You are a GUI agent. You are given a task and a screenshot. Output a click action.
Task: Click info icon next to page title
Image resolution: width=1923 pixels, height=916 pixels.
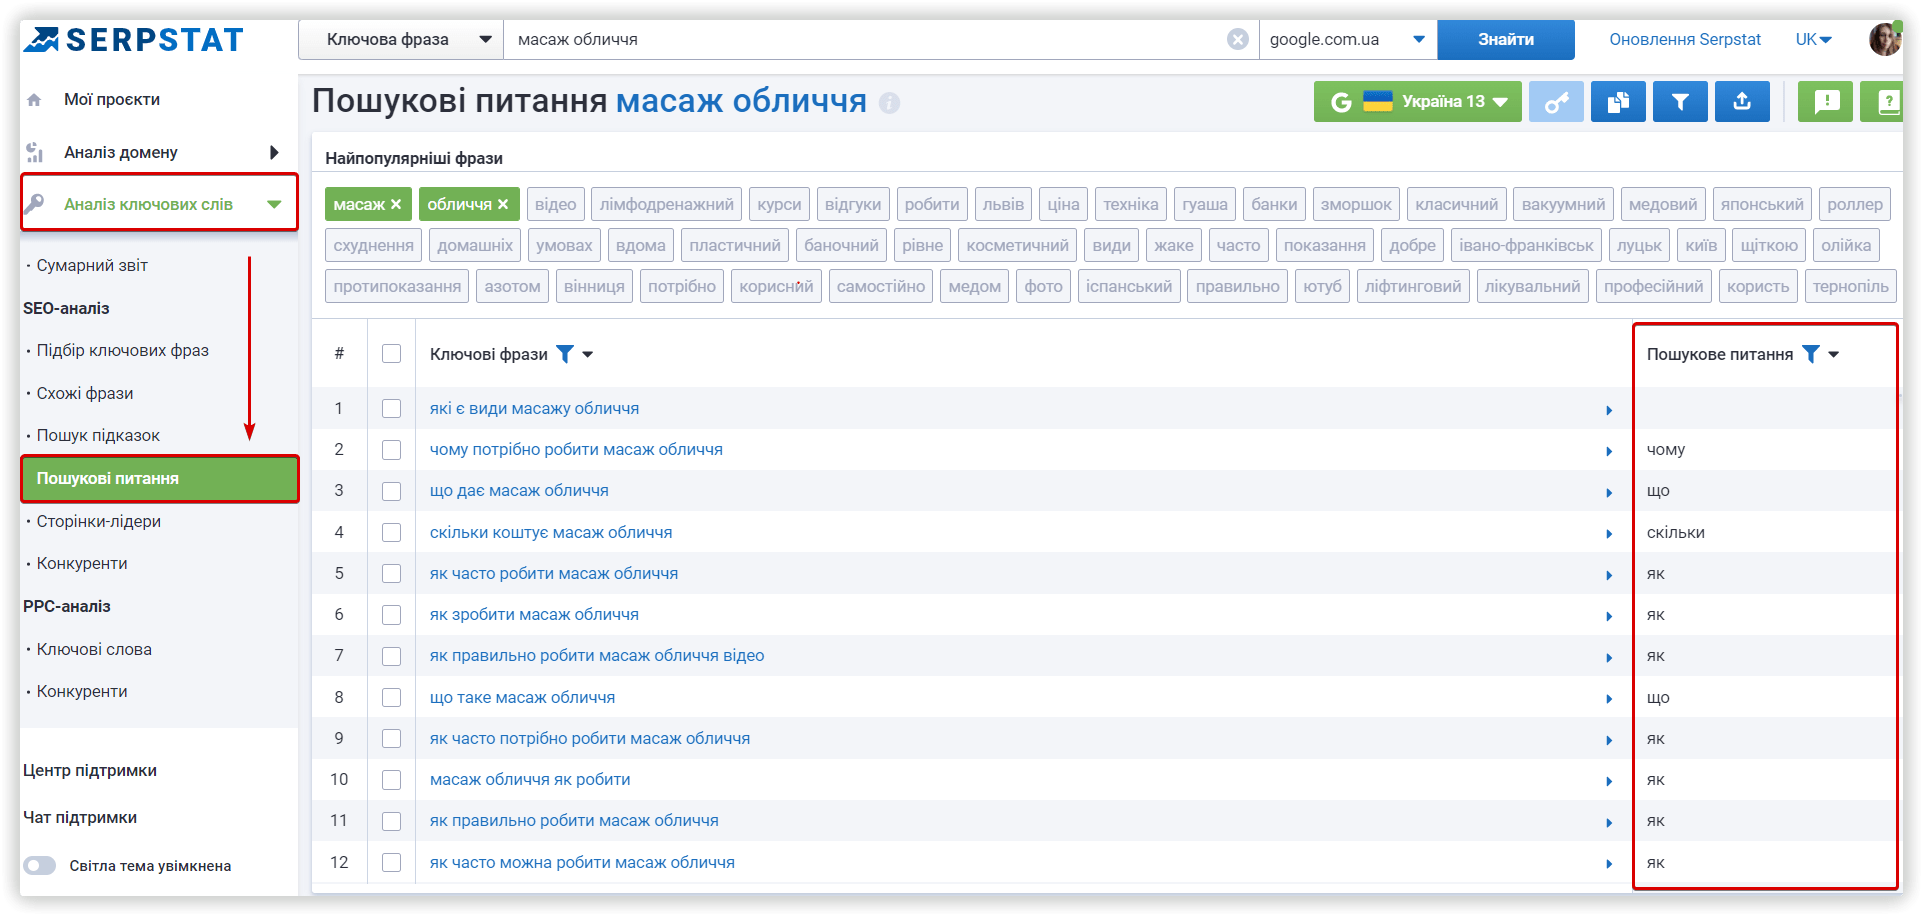pyautogui.click(x=889, y=103)
